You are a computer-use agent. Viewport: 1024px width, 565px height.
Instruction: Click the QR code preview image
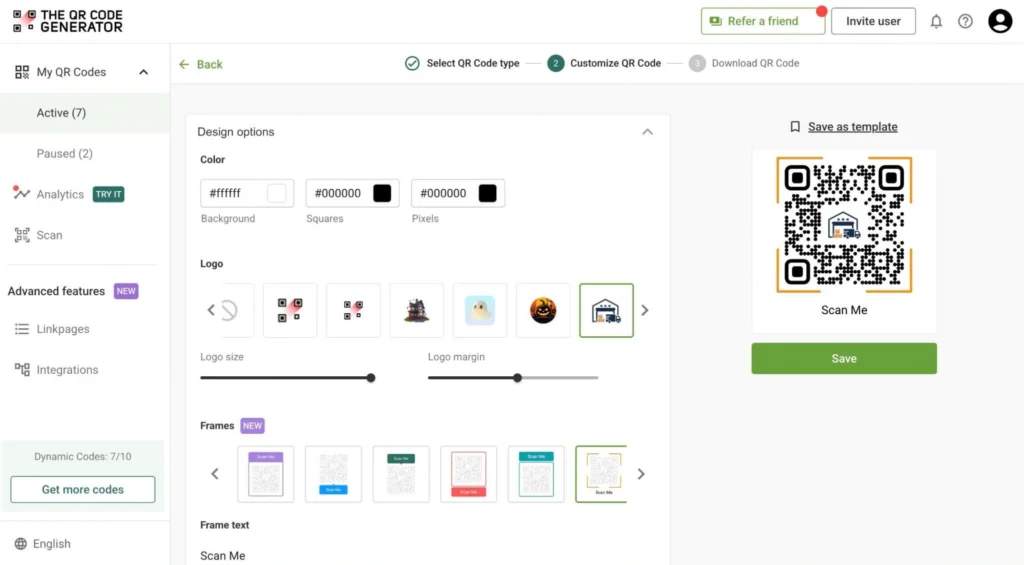tap(844, 225)
